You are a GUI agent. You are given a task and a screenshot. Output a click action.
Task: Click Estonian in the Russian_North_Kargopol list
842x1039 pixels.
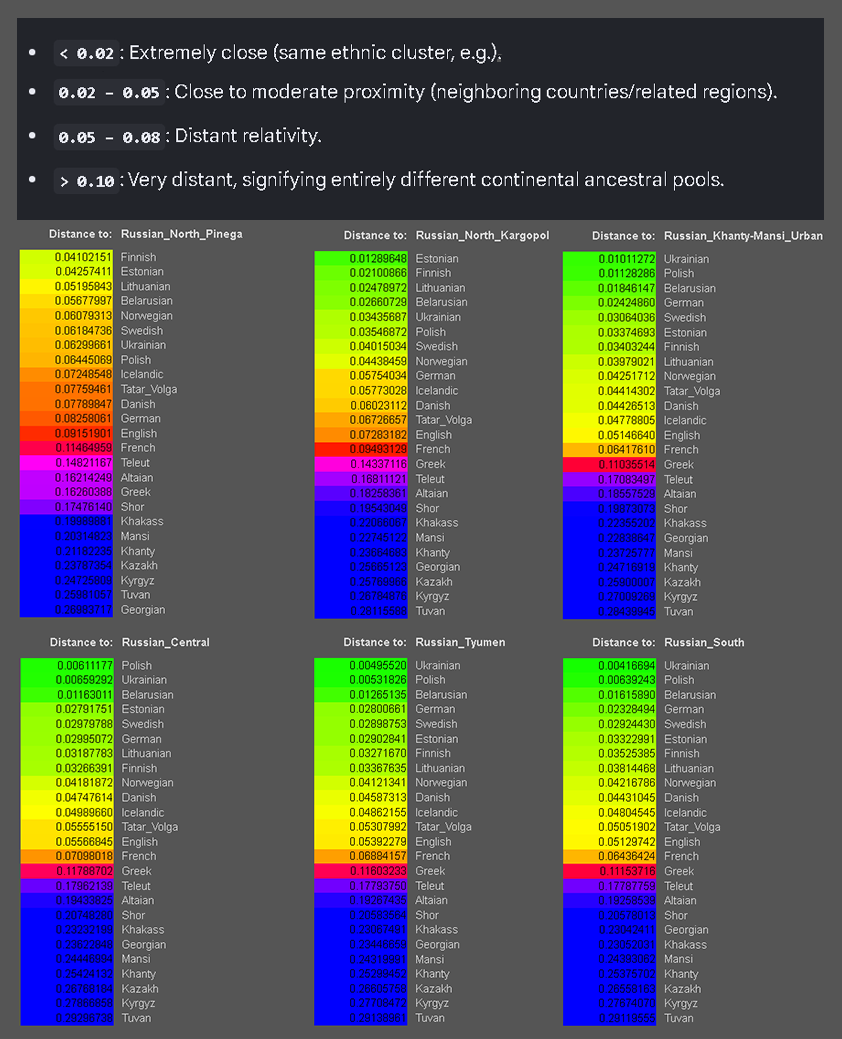pyautogui.click(x=437, y=258)
